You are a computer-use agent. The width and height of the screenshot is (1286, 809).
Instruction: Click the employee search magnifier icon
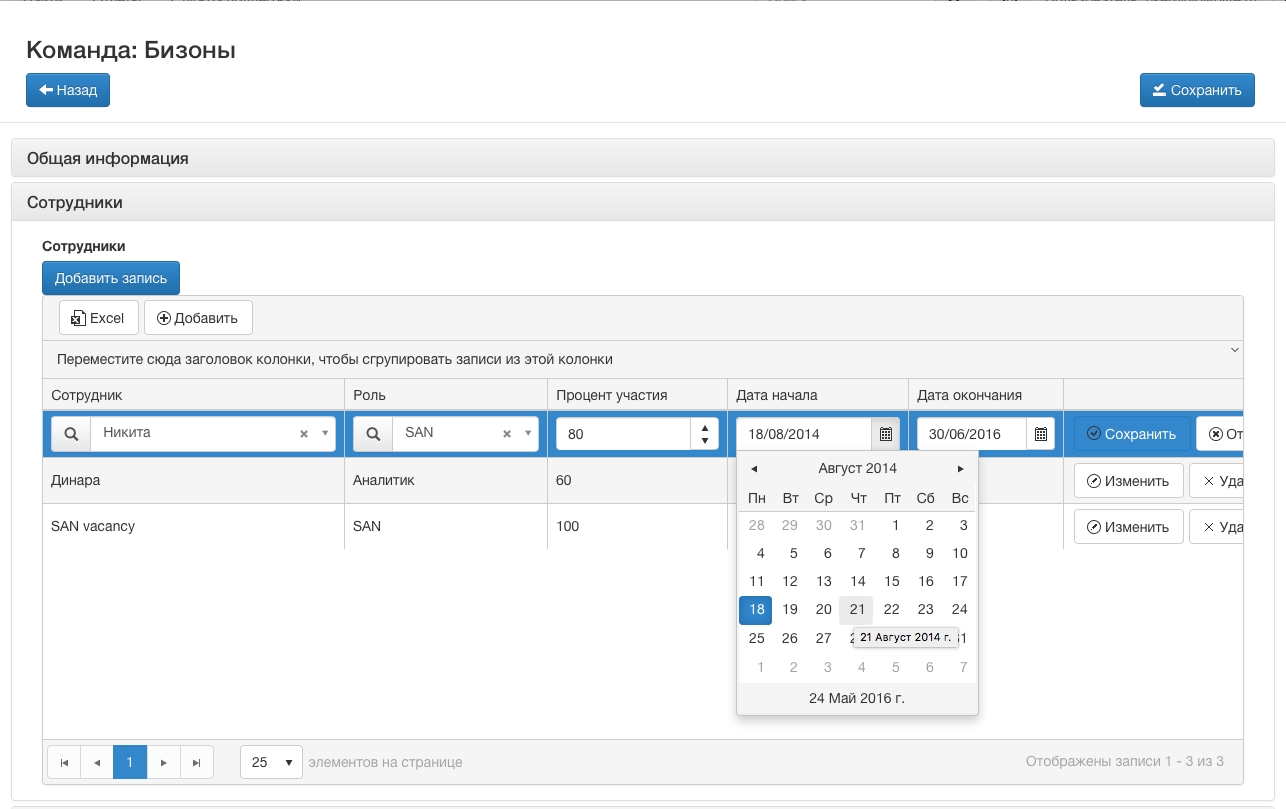click(x=71, y=434)
